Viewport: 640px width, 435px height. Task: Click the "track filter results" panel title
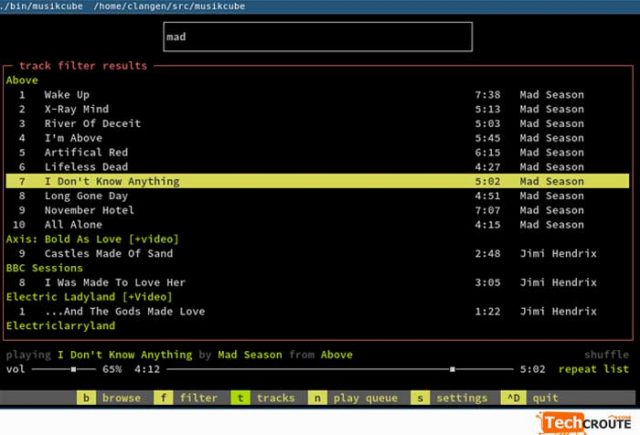pyautogui.click(x=83, y=66)
